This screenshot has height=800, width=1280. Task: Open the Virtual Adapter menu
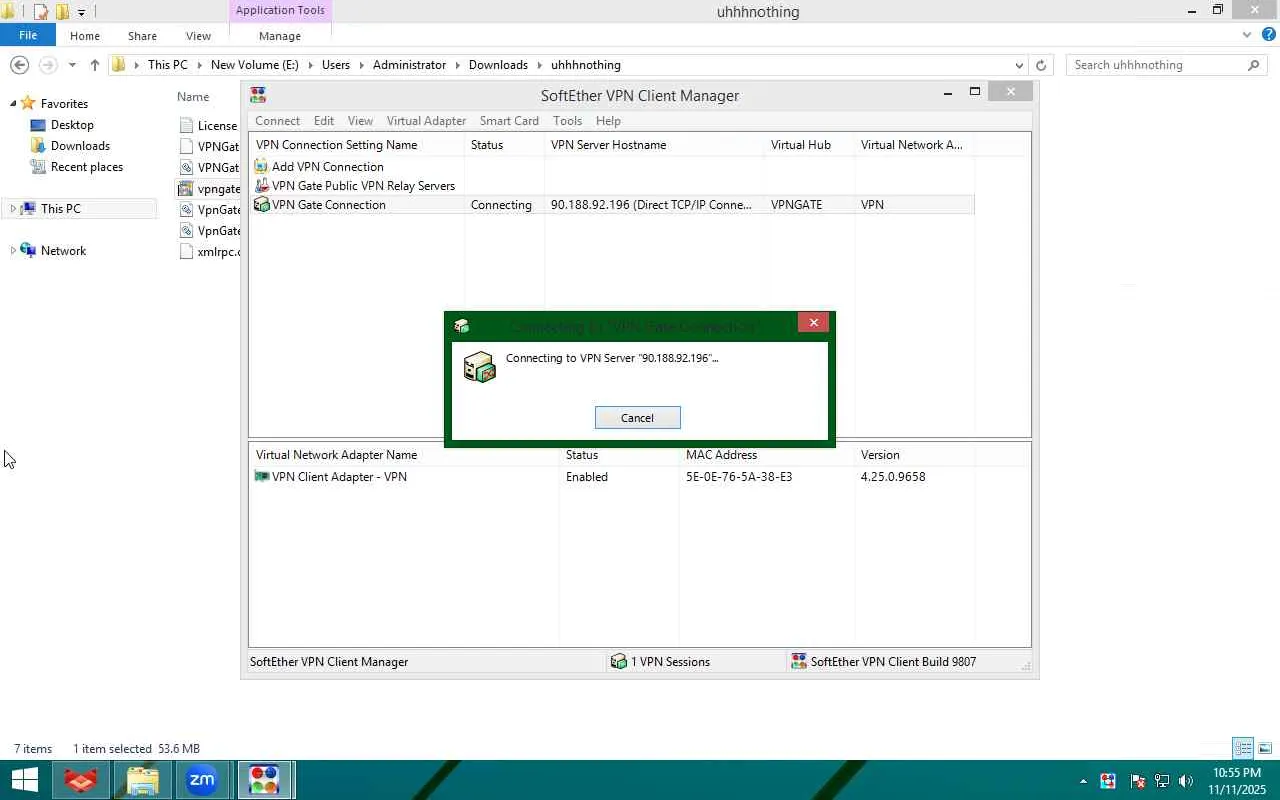pyautogui.click(x=426, y=121)
